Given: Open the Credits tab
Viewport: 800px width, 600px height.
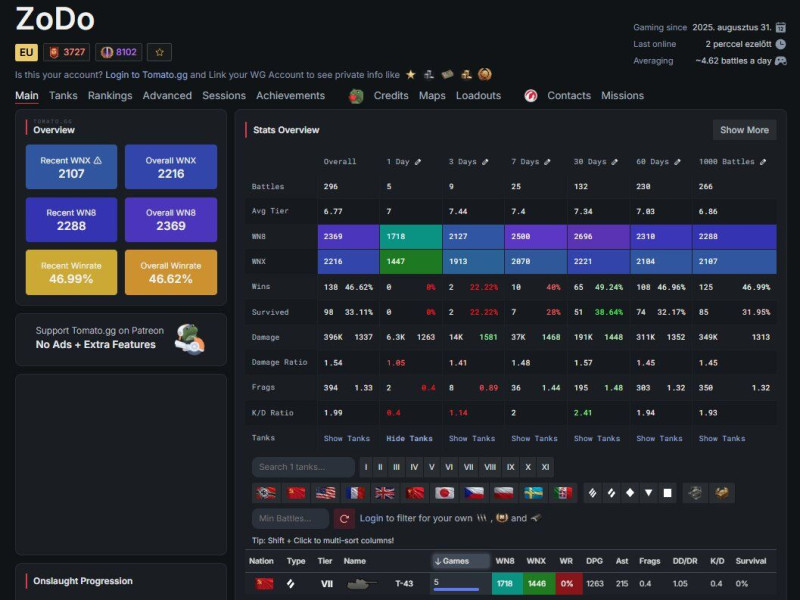Looking at the screenshot, I should tap(391, 95).
